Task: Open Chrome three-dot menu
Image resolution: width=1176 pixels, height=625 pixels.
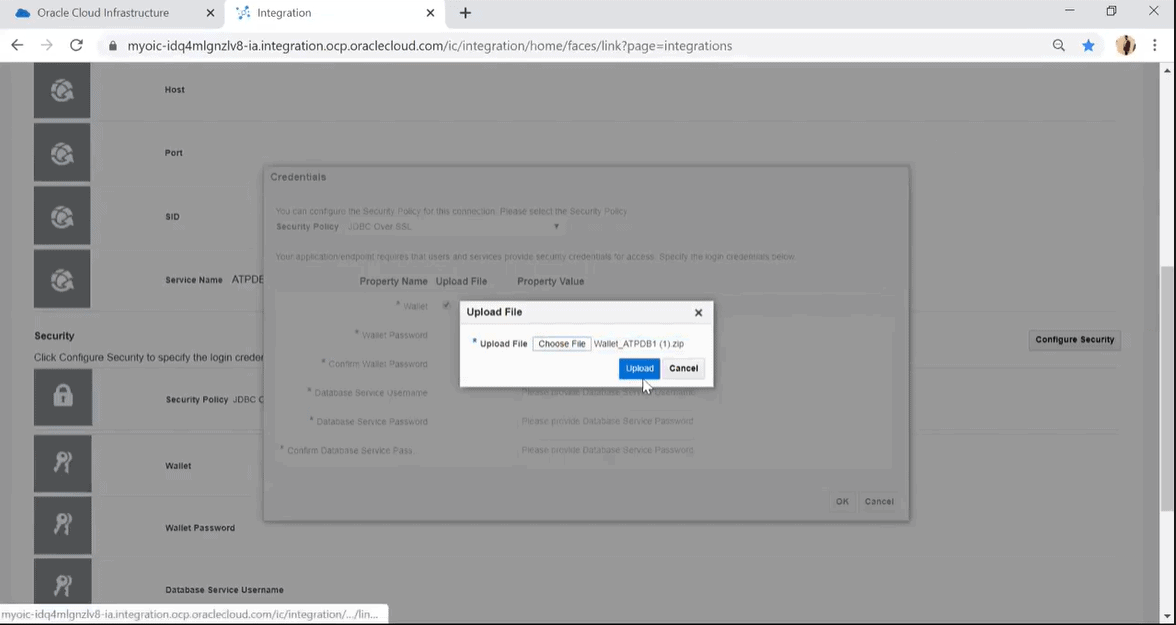Action: pyautogui.click(x=1155, y=46)
